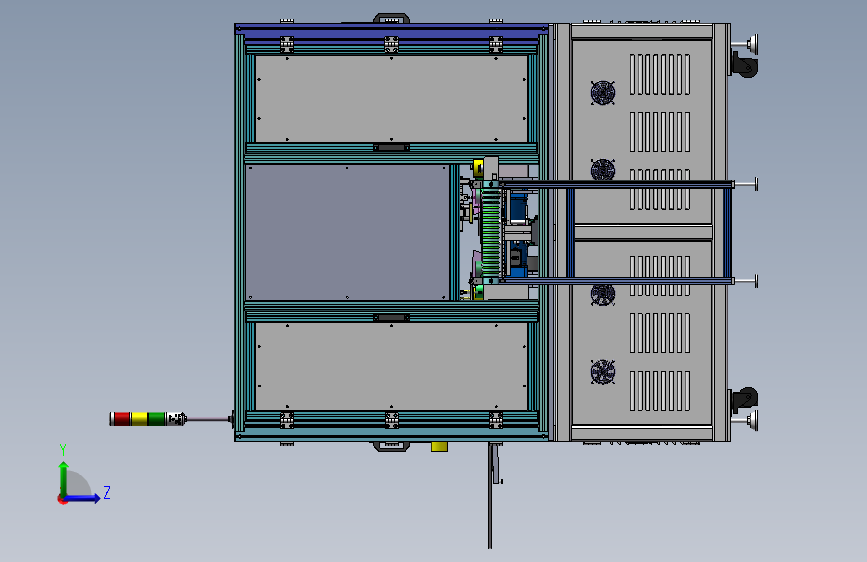Viewport: 867px width, 562px height.
Task: Select the topmost cooling fan on the cabinet
Action: pyautogui.click(x=603, y=93)
